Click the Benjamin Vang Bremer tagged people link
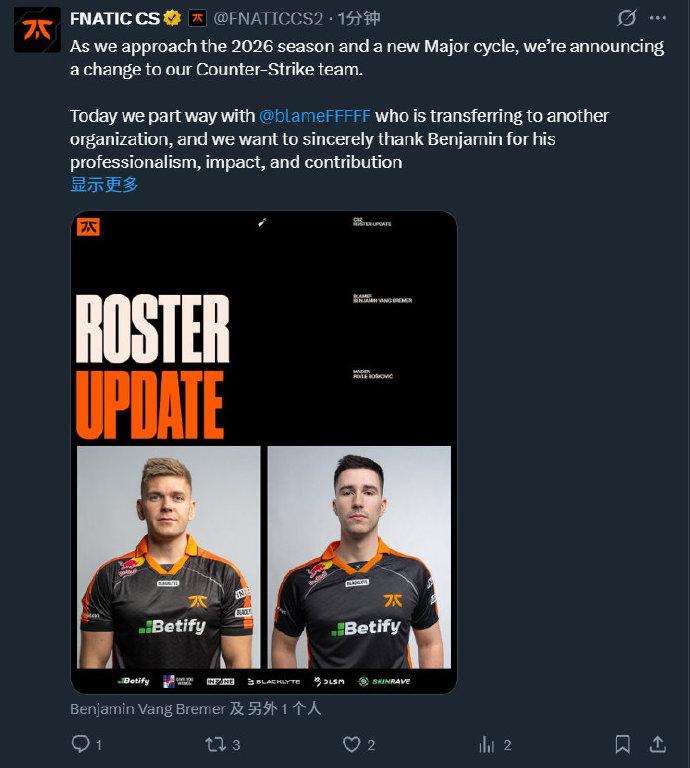The width and height of the screenshot is (690, 768). click(x=195, y=709)
